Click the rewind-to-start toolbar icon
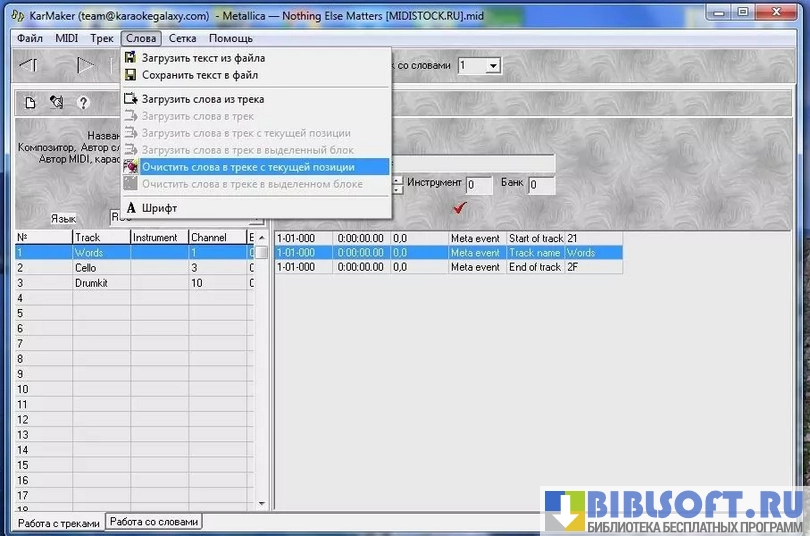The width and height of the screenshot is (810, 536). (x=28, y=66)
